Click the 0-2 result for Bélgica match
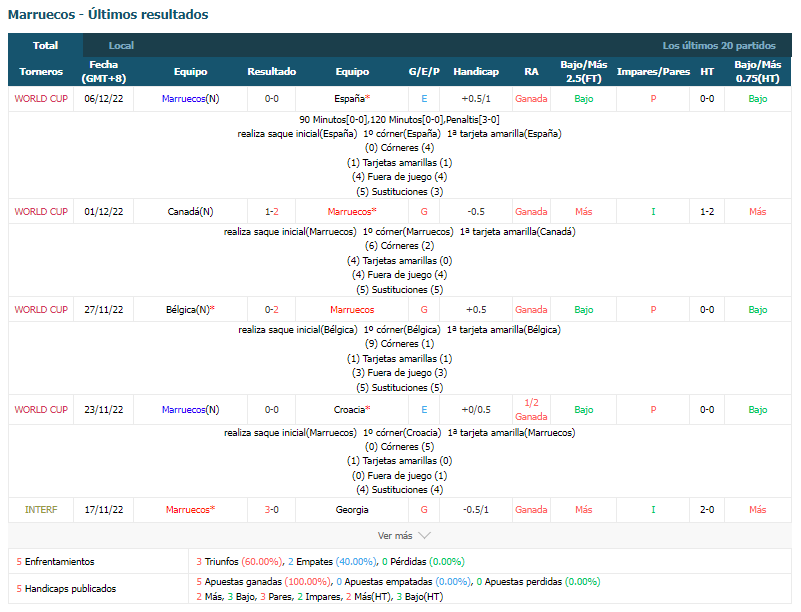The height and width of the screenshot is (612, 801). coord(272,310)
